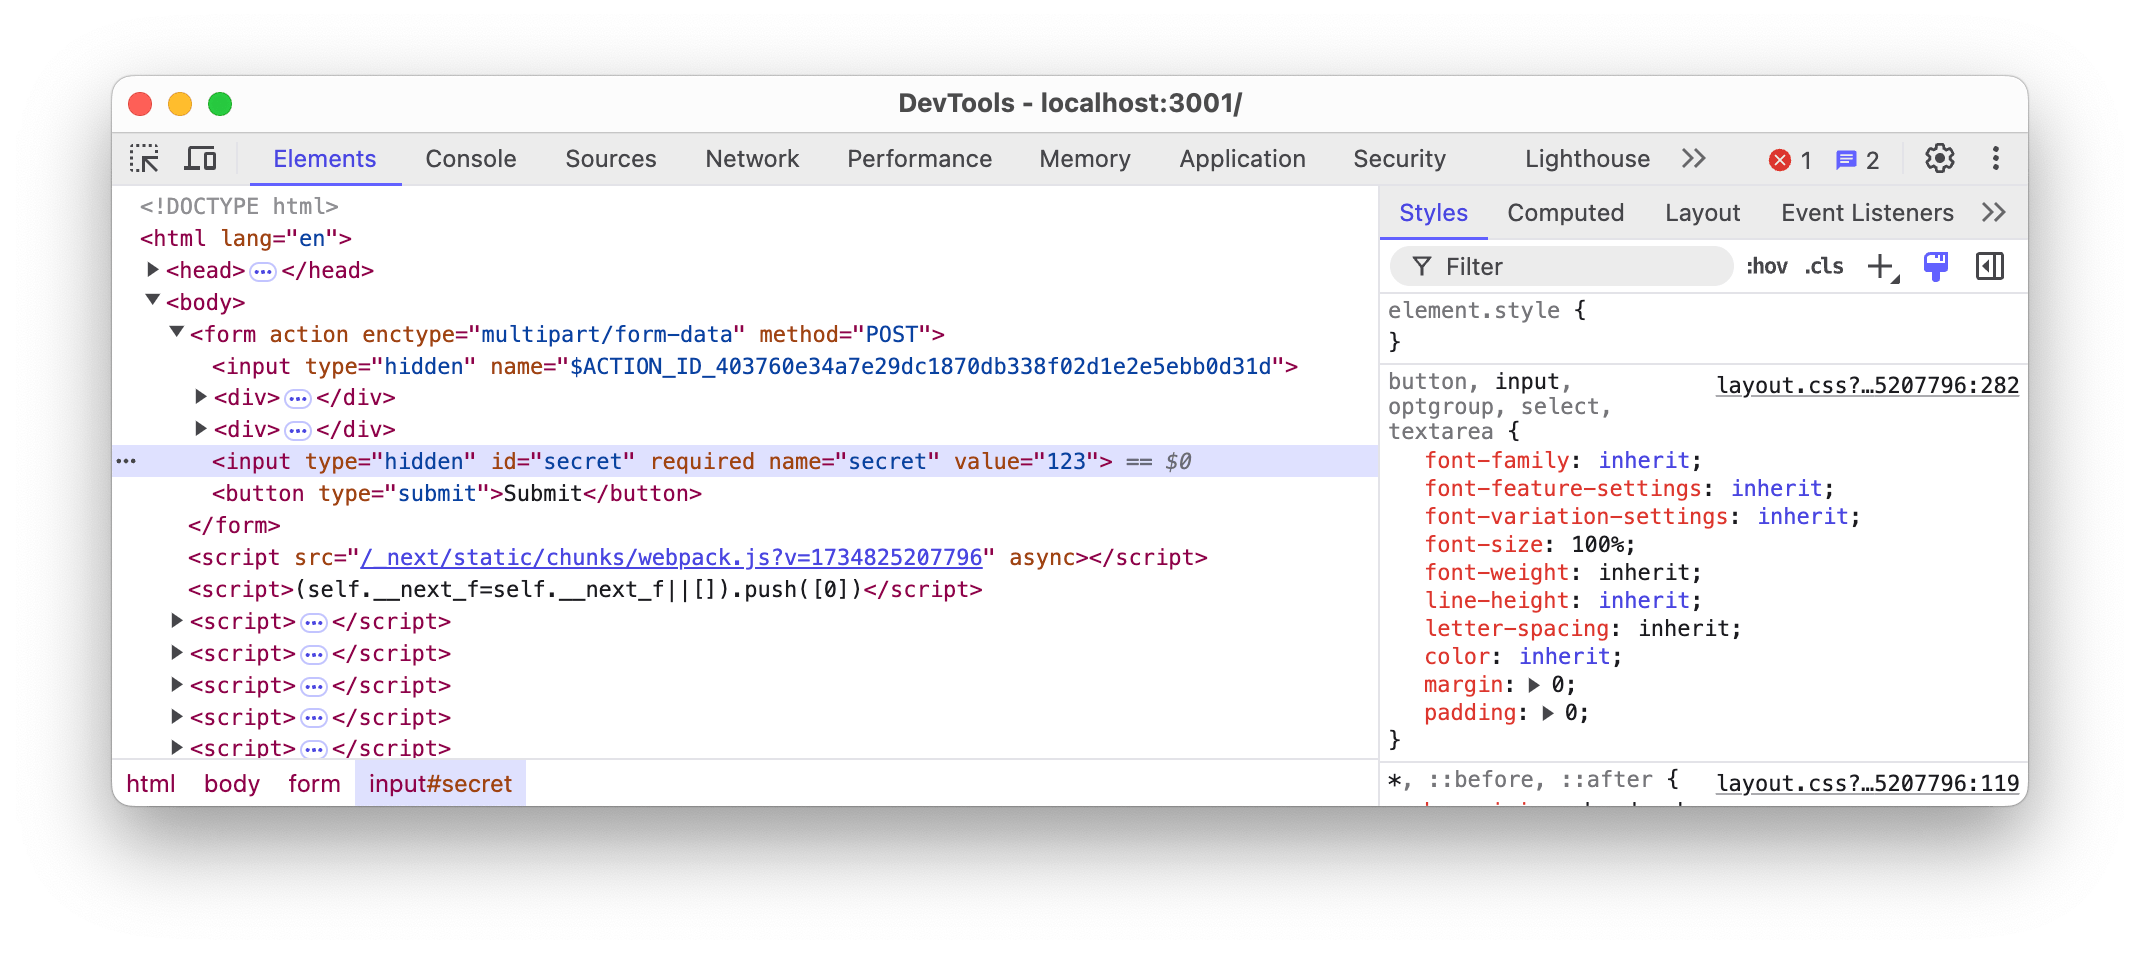Select html in the breadcrumb

151,784
